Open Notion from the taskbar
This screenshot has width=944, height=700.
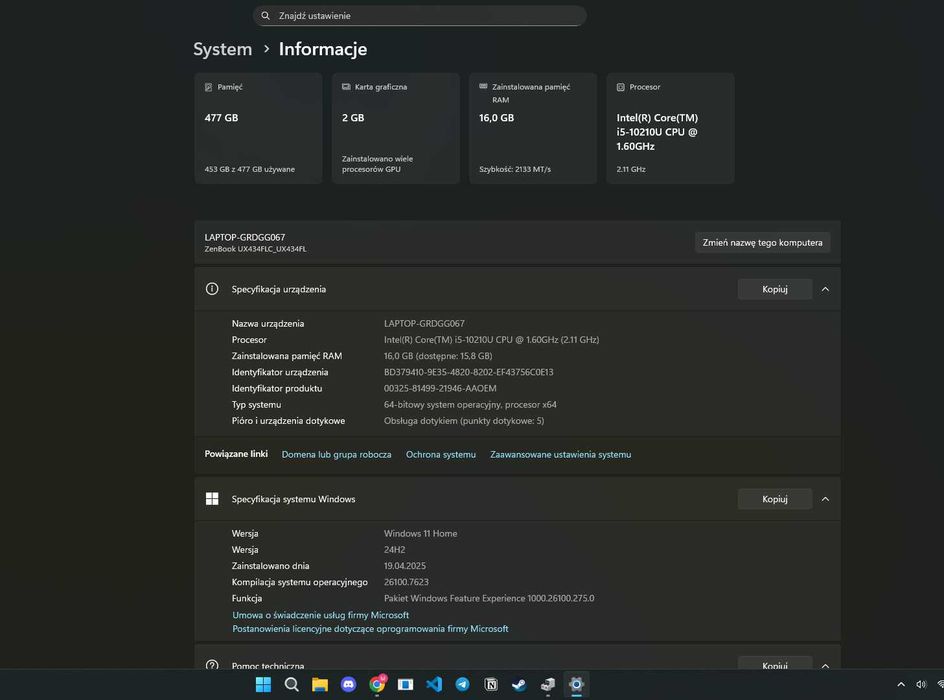coord(491,684)
